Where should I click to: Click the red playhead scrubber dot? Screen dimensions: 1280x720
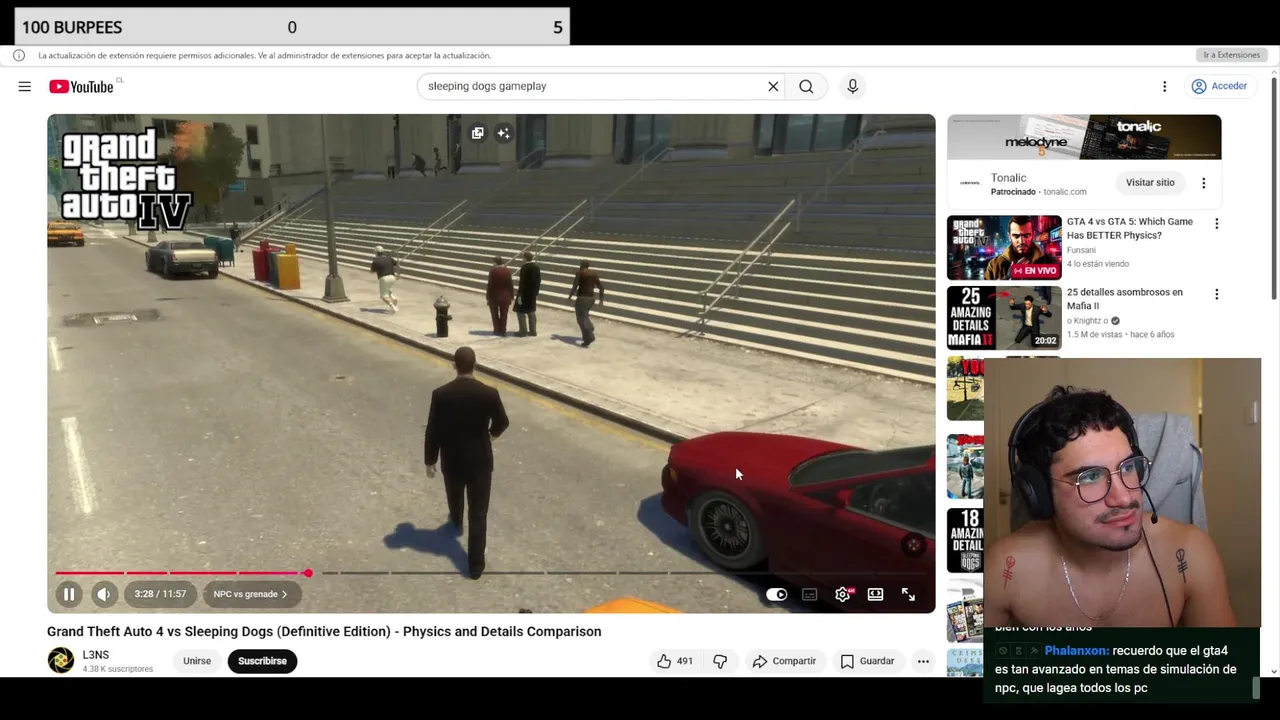[x=308, y=573]
